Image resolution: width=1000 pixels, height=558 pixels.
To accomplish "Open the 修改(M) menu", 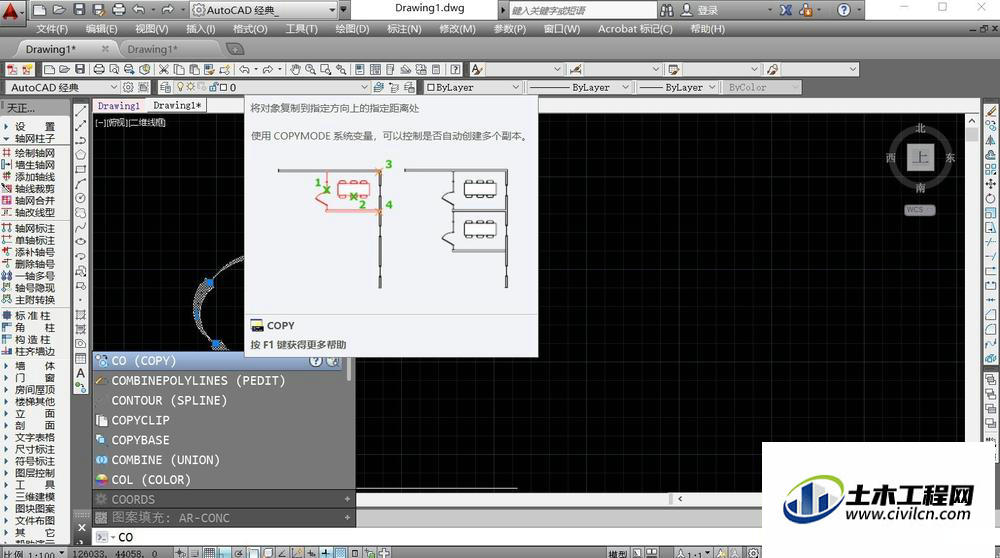I will 457,29.
